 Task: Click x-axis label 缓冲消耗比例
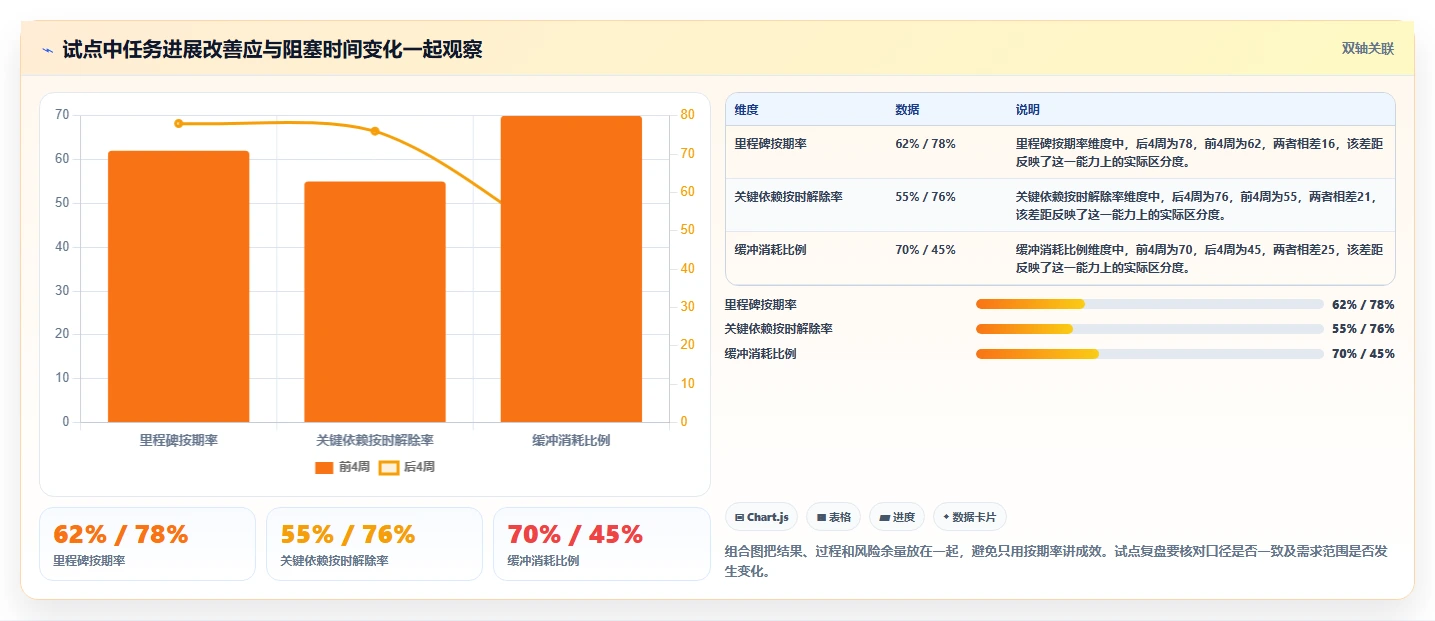pos(571,440)
